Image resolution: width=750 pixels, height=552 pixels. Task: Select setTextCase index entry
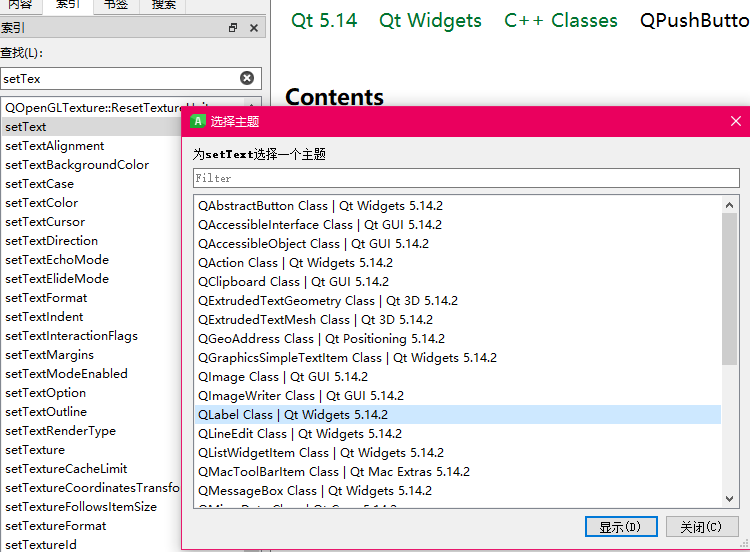[91, 184]
